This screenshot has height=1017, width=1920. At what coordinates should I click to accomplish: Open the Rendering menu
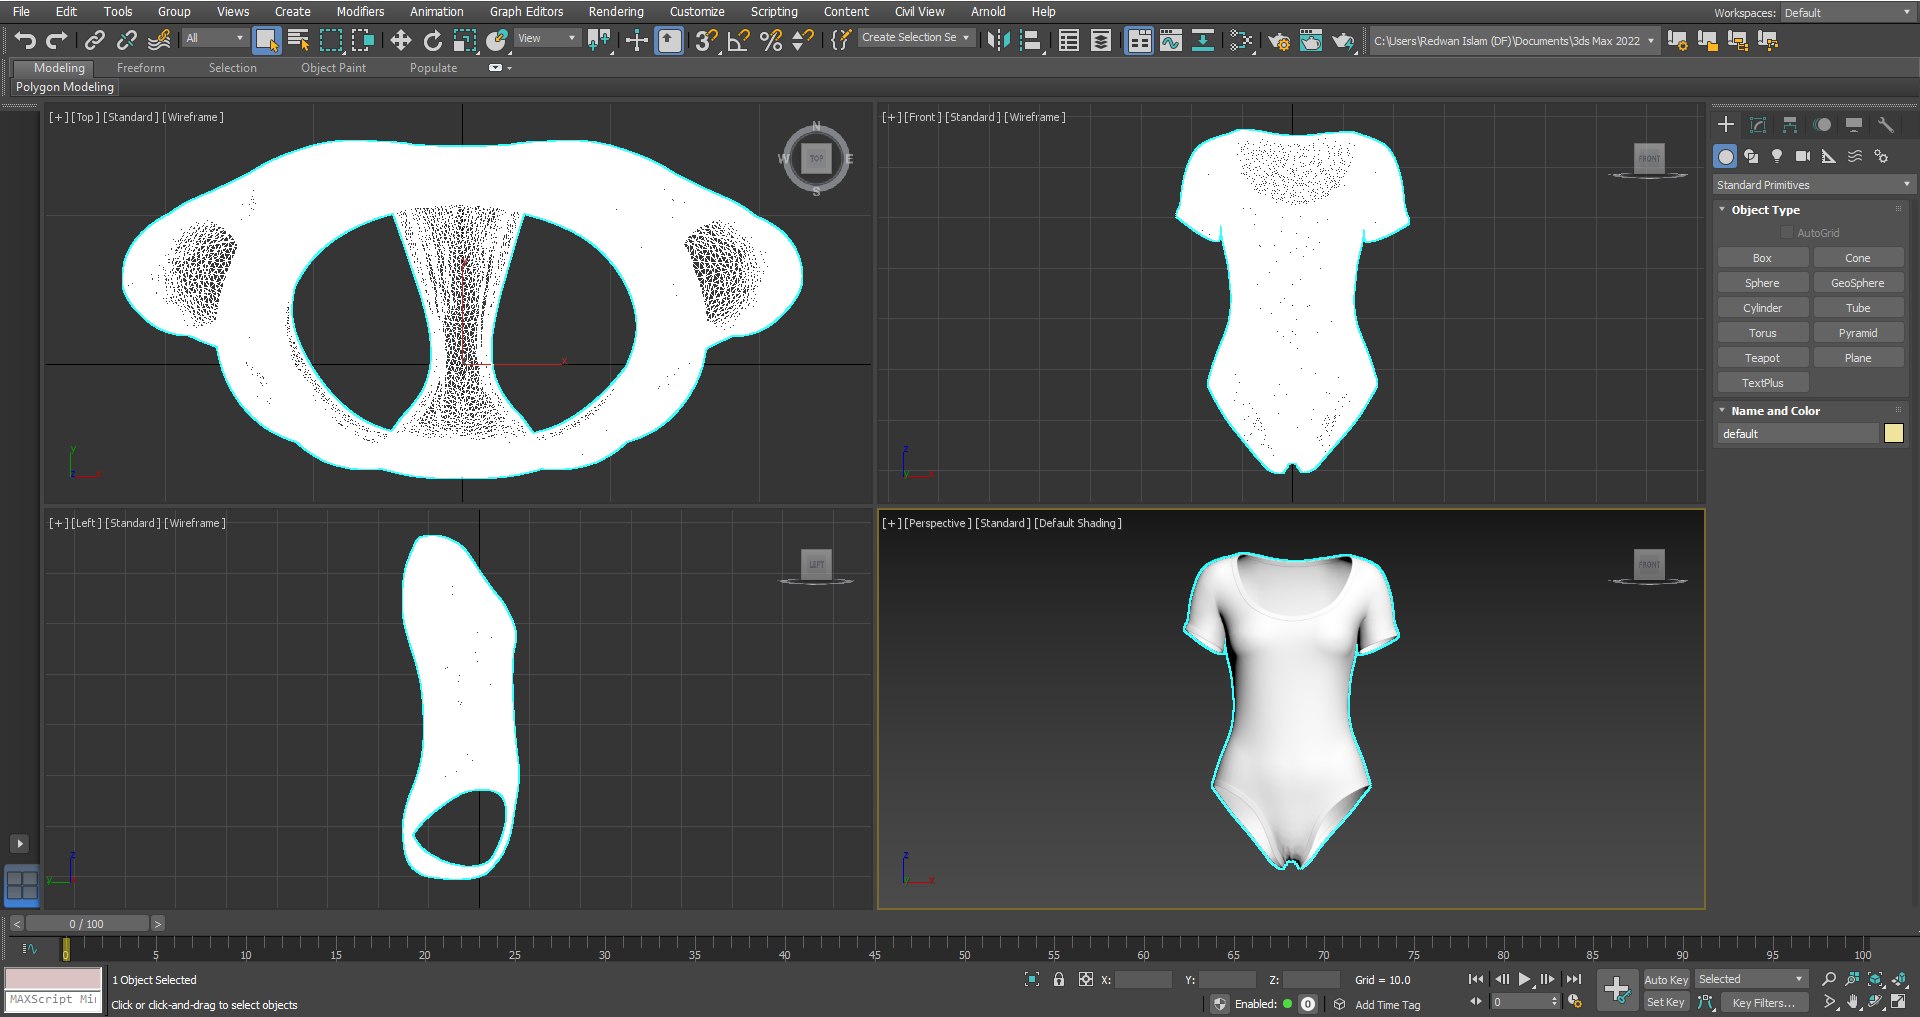[x=616, y=12]
